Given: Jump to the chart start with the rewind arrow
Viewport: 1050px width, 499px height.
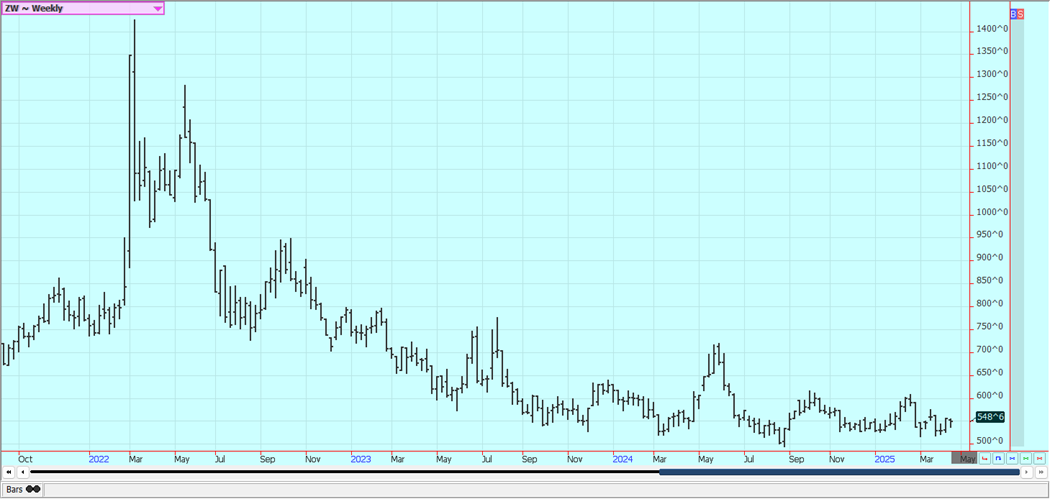Looking at the screenshot, I should 9,472.
